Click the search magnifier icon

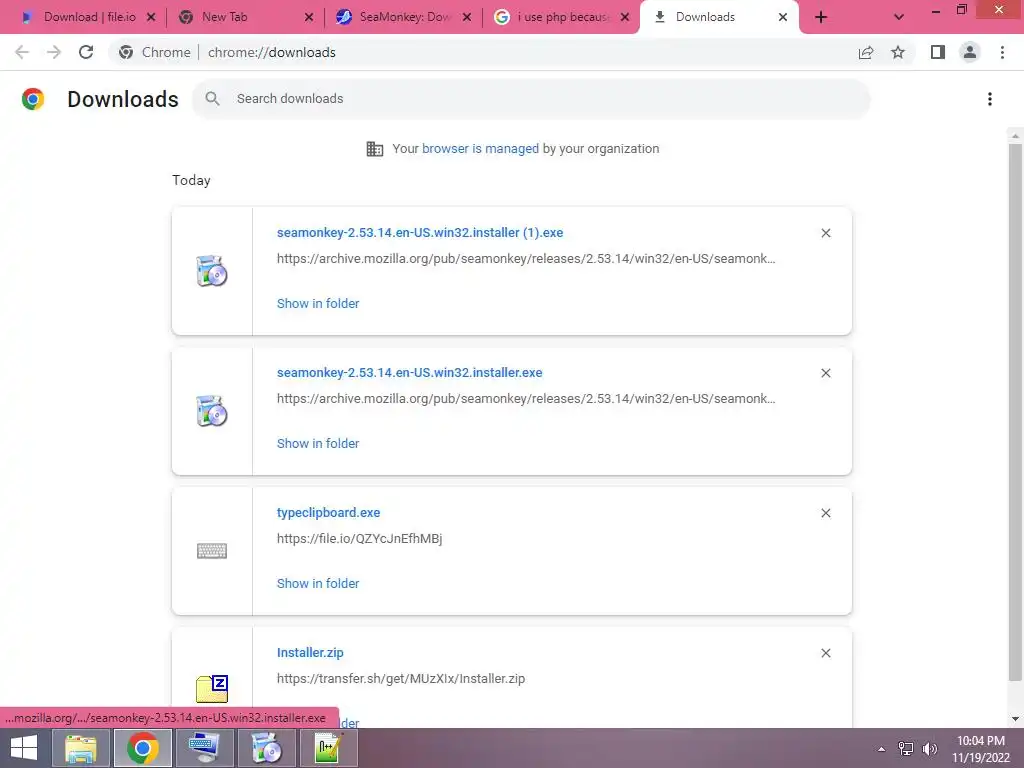click(212, 99)
